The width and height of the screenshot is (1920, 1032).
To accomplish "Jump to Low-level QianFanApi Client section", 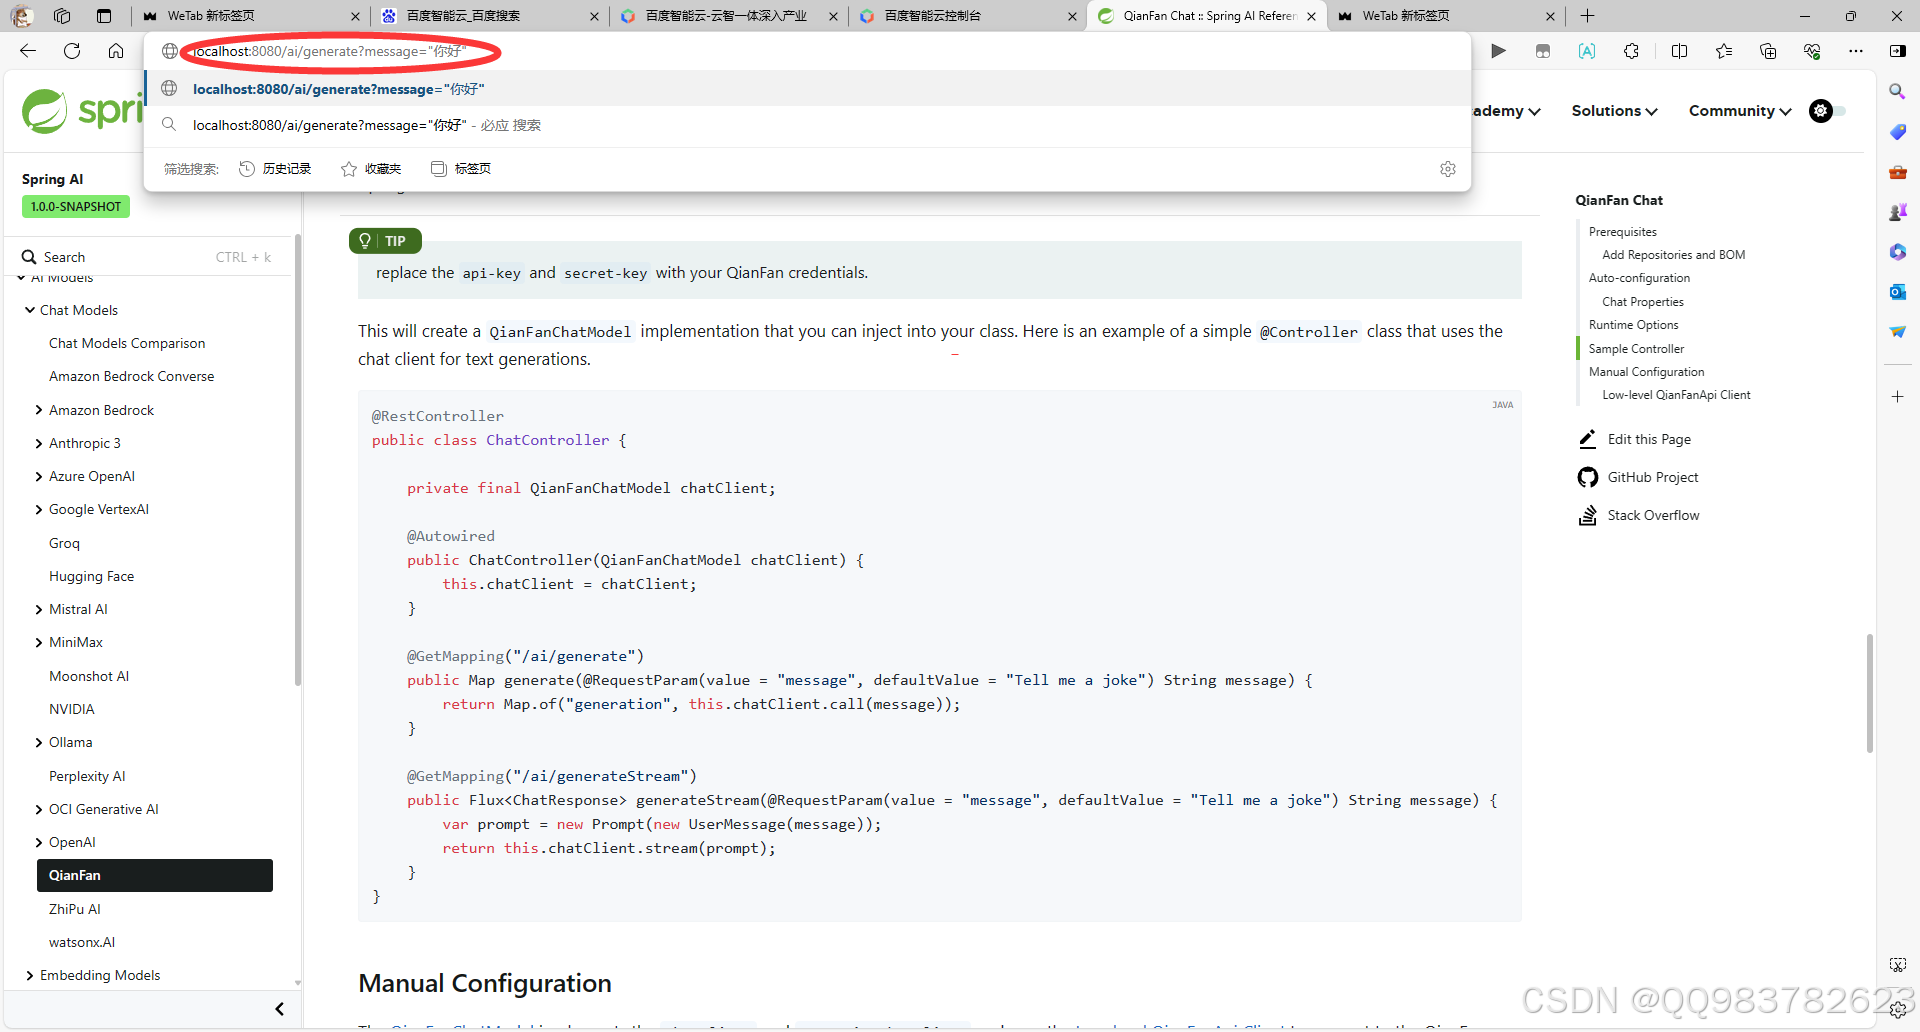I will (1676, 395).
